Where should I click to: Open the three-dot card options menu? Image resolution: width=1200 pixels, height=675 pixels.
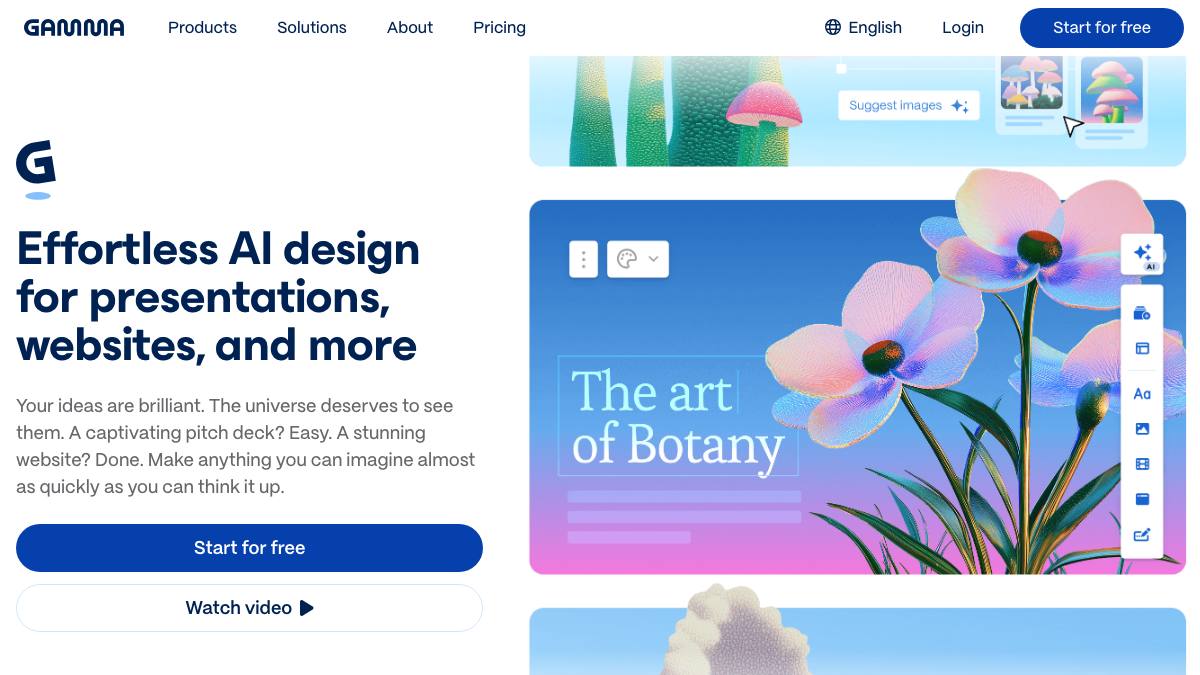point(583,259)
